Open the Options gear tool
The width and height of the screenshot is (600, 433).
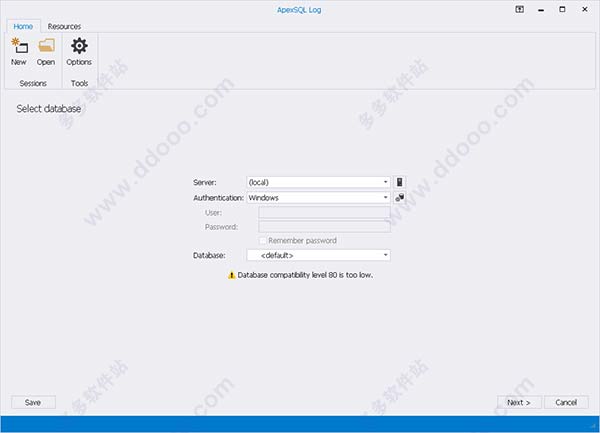(x=79, y=52)
